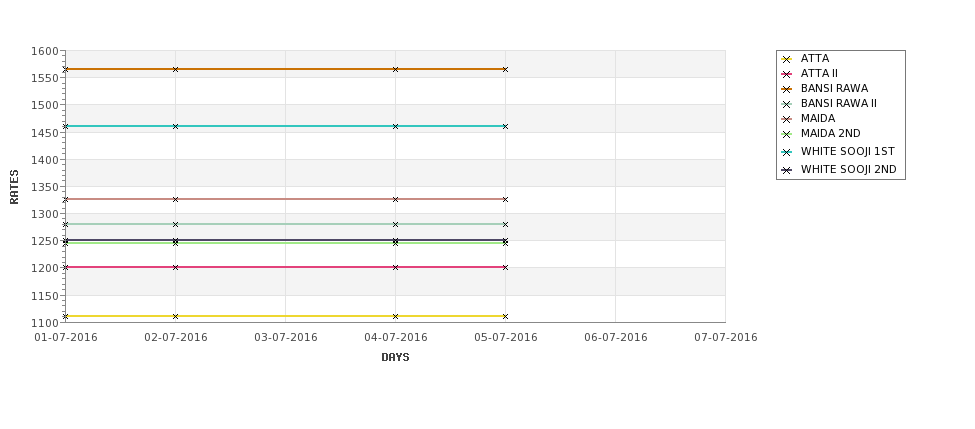Select the WHITE SOOJI 1ST point on 04-07-2016

tap(395, 126)
